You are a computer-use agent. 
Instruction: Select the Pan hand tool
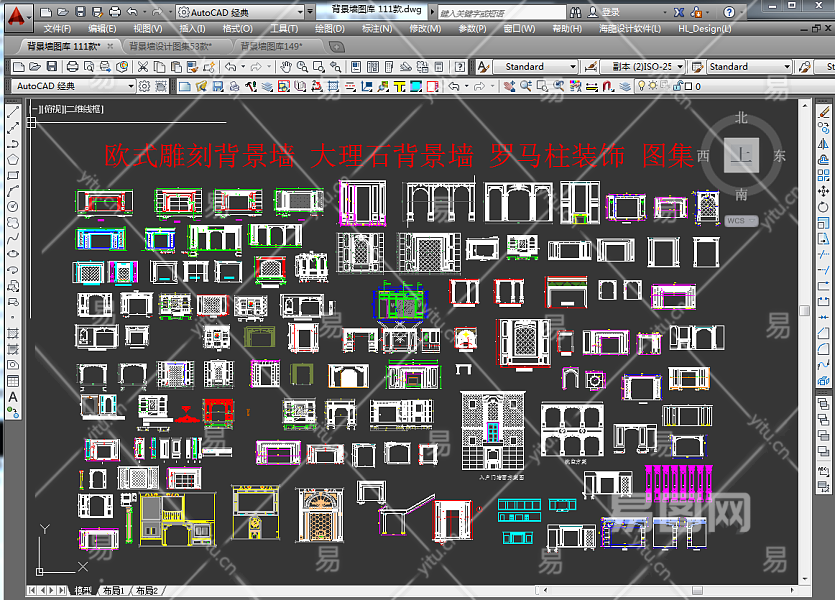coord(286,67)
